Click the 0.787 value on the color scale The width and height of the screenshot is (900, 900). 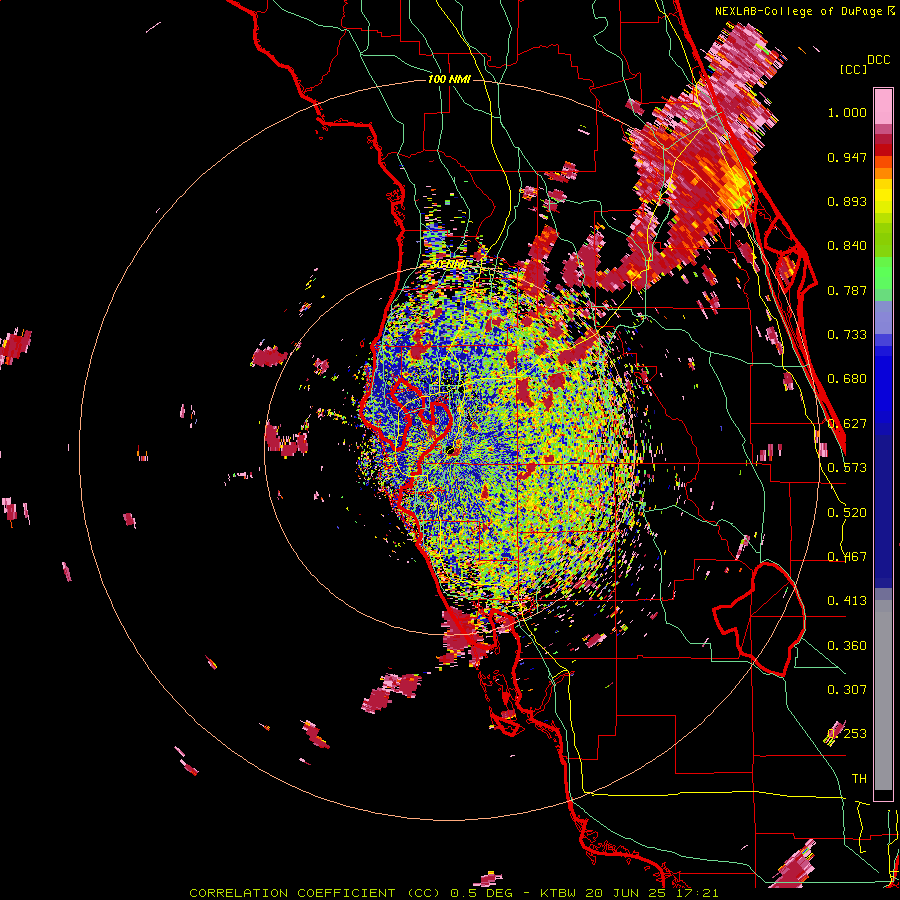[x=847, y=290]
